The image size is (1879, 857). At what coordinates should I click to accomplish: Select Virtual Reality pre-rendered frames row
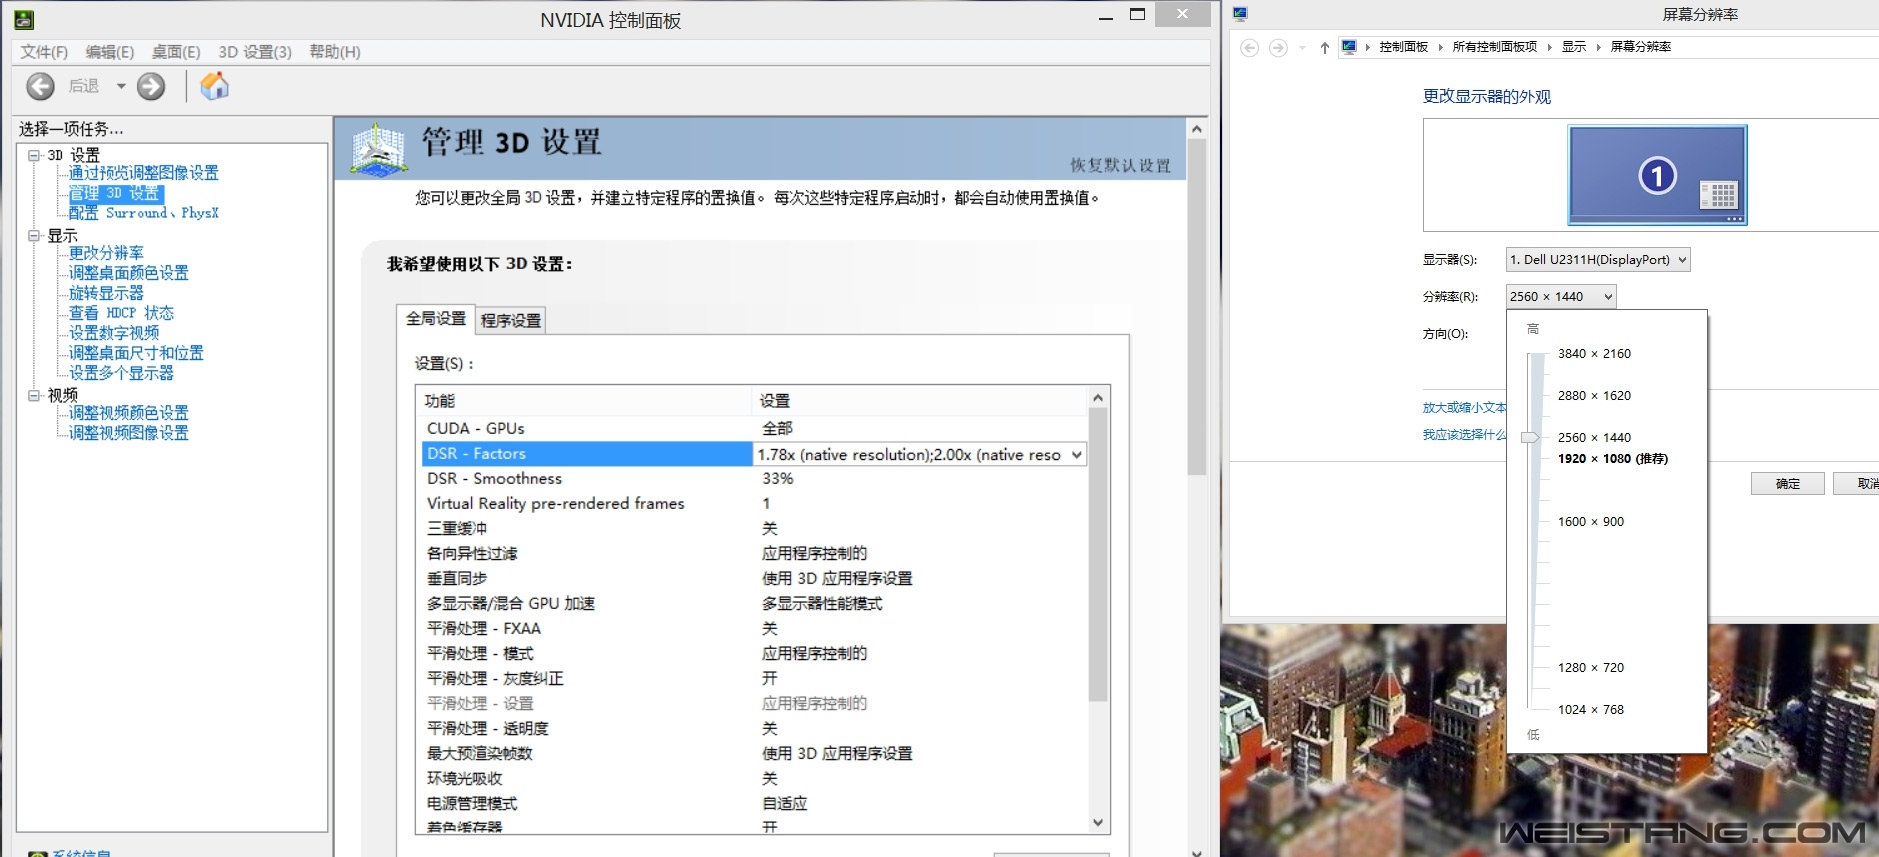(753, 504)
